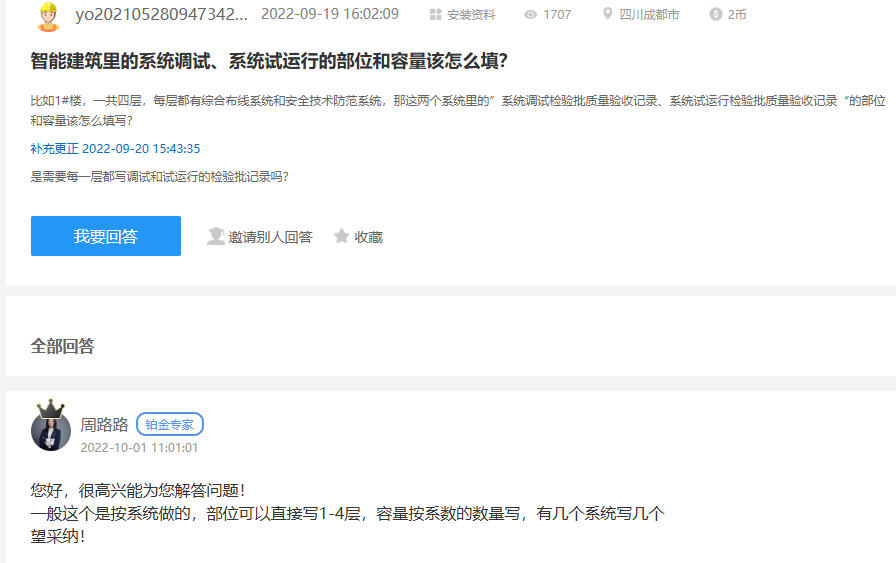
Task: Click the 补充更正 timestamp line
Action: 116,149
